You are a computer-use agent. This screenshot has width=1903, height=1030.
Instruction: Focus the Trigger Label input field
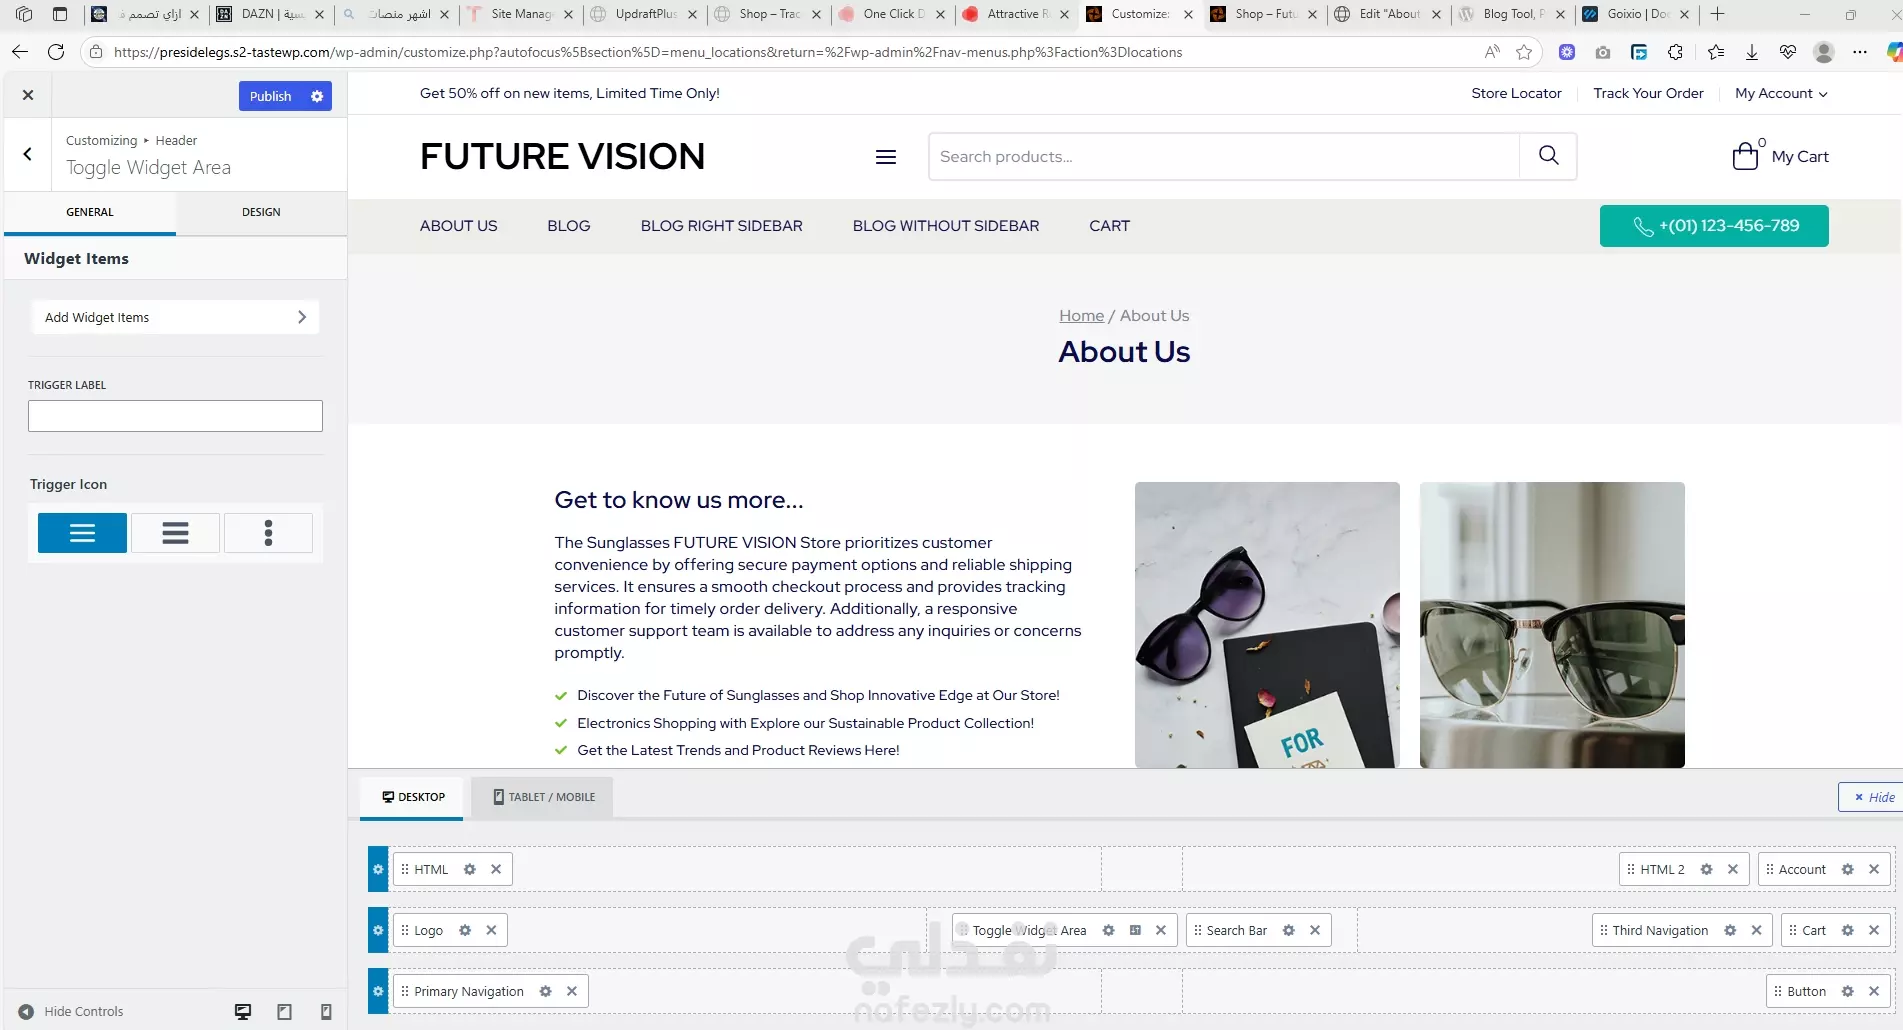(175, 416)
